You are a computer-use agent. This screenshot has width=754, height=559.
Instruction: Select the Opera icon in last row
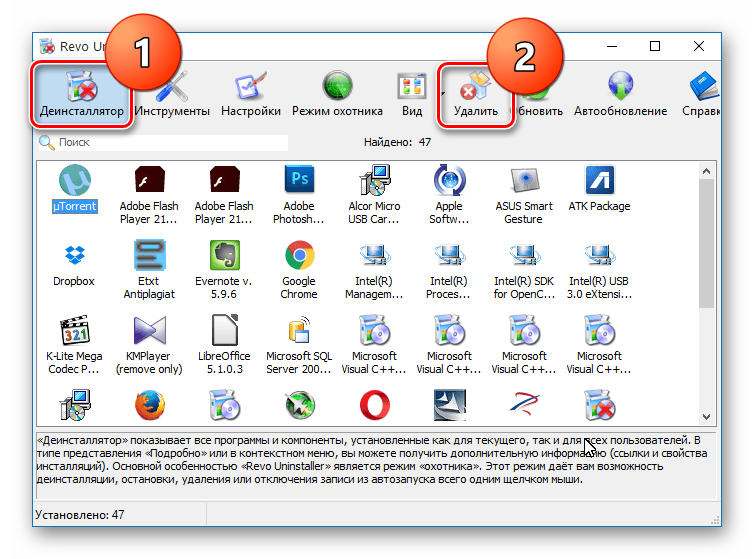[375, 405]
